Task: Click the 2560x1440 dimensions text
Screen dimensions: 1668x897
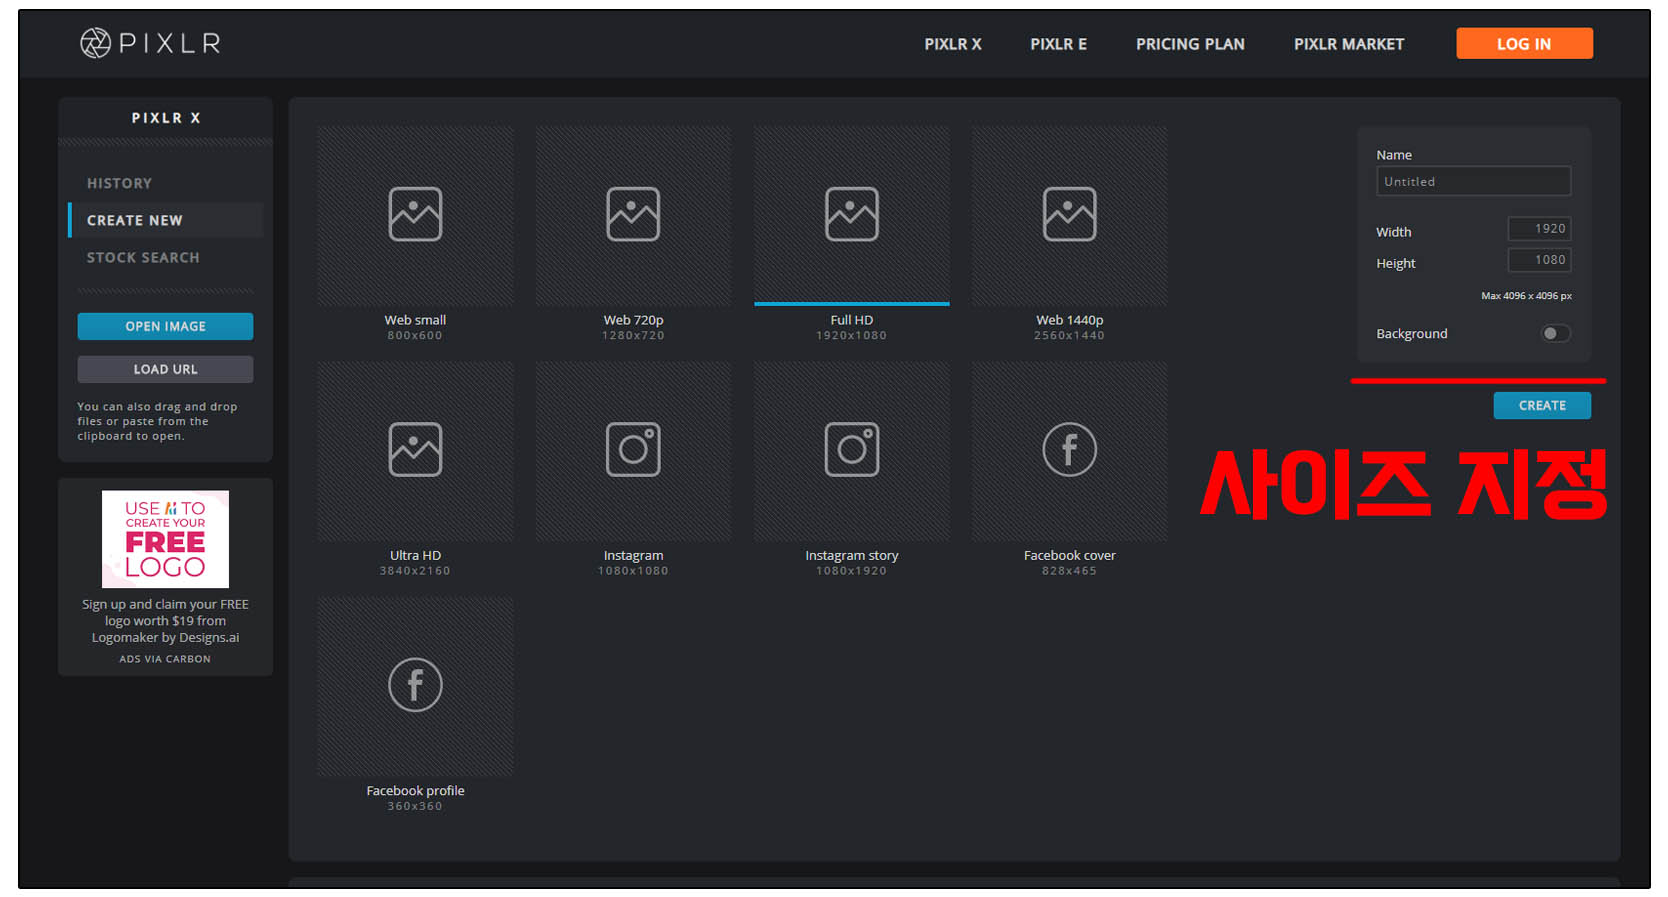Action: (1069, 336)
